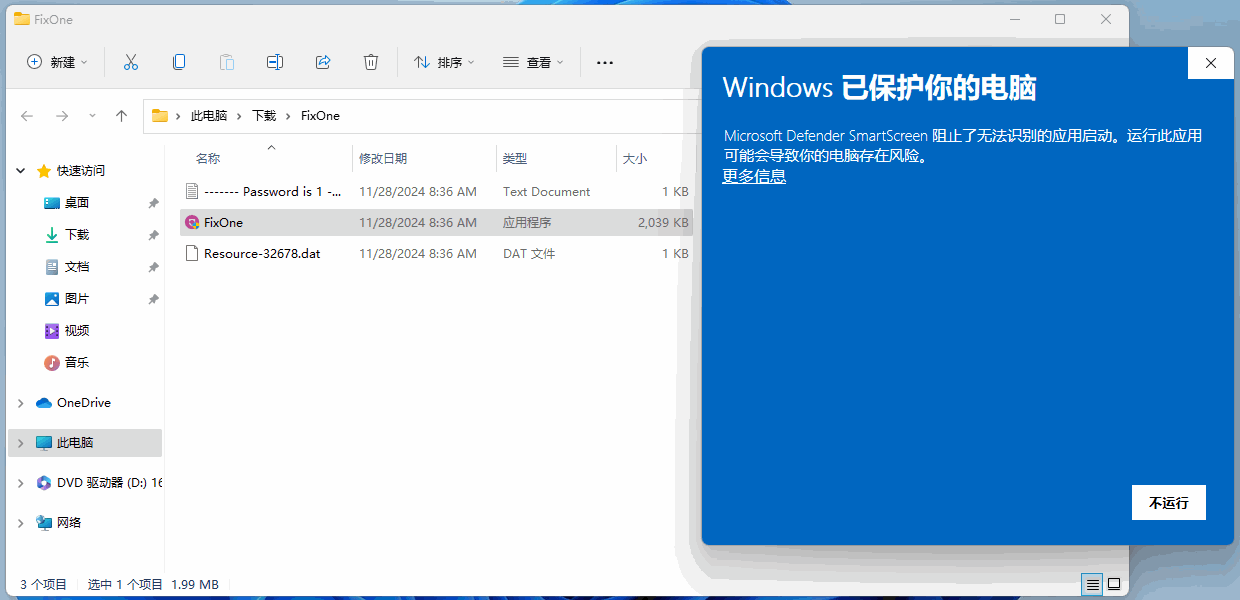Click the 不运行 button
The width and height of the screenshot is (1240, 600).
[x=1168, y=503]
